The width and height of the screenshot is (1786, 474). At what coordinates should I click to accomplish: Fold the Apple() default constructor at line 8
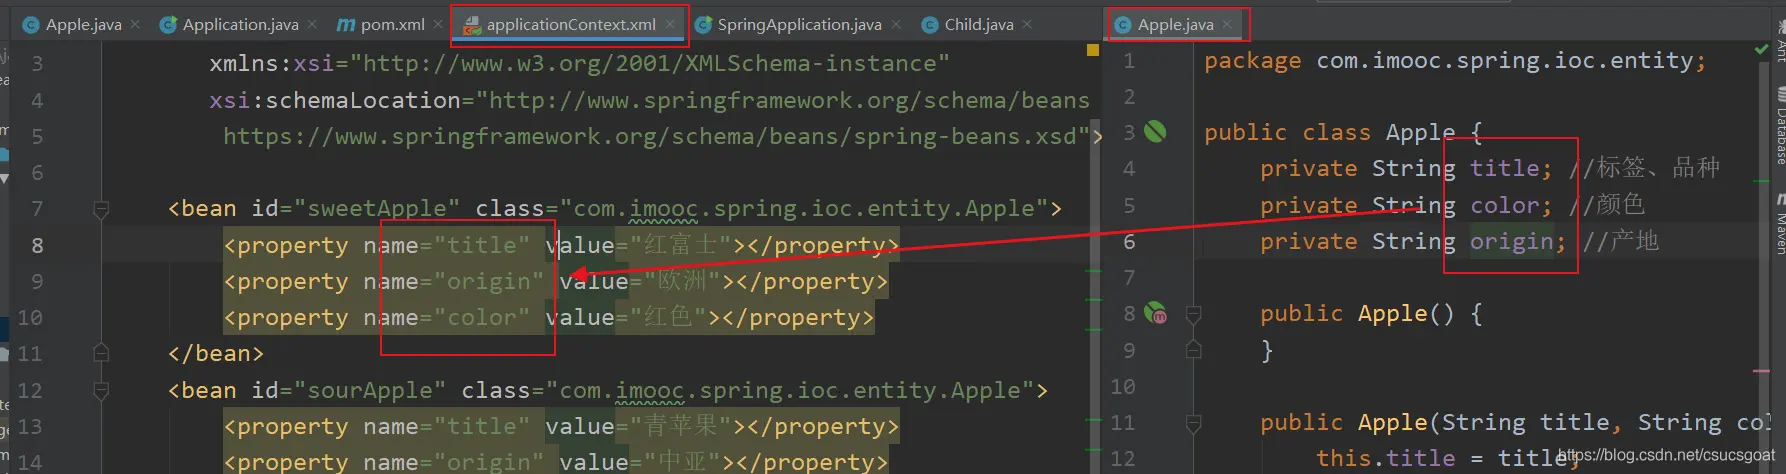pyautogui.click(x=1193, y=314)
